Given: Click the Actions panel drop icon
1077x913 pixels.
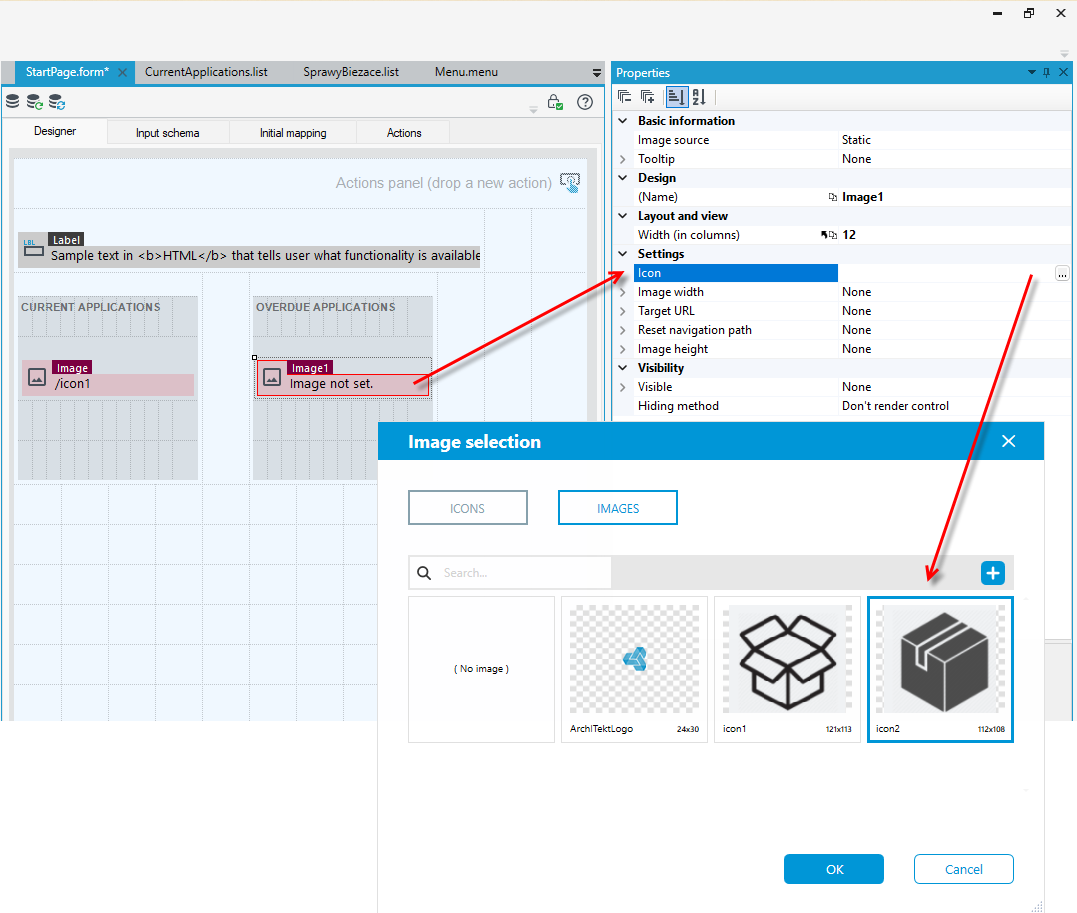Looking at the screenshot, I should pyautogui.click(x=569, y=183).
